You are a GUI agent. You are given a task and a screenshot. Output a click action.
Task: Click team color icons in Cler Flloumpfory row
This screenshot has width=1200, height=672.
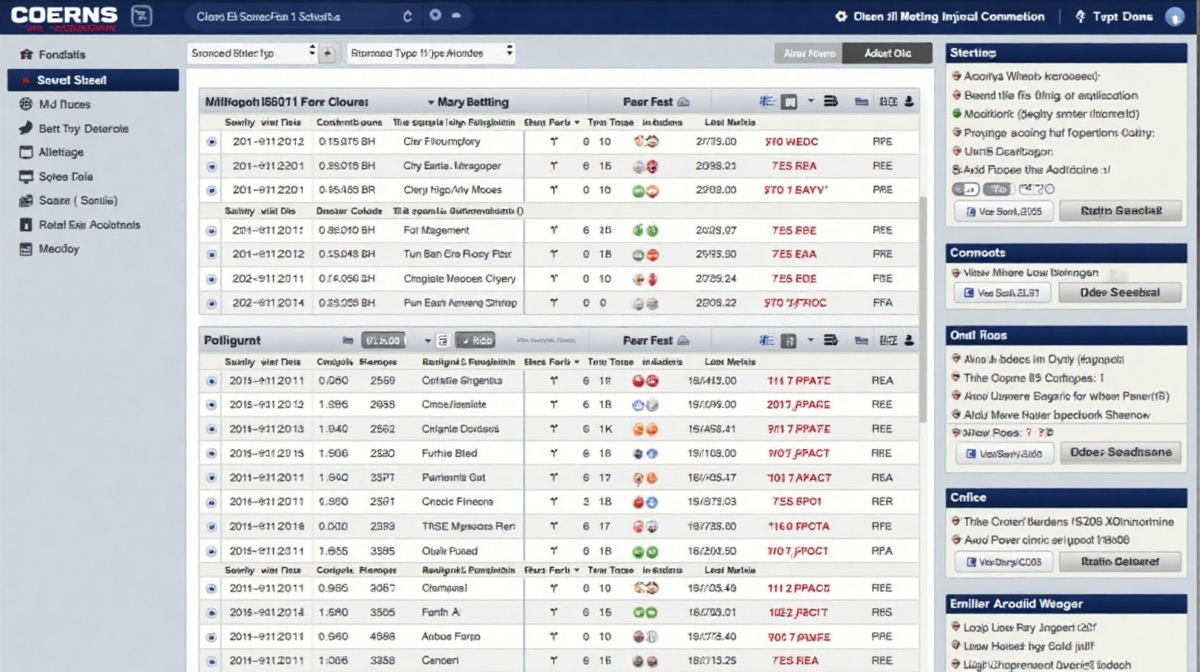coord(646,142)
